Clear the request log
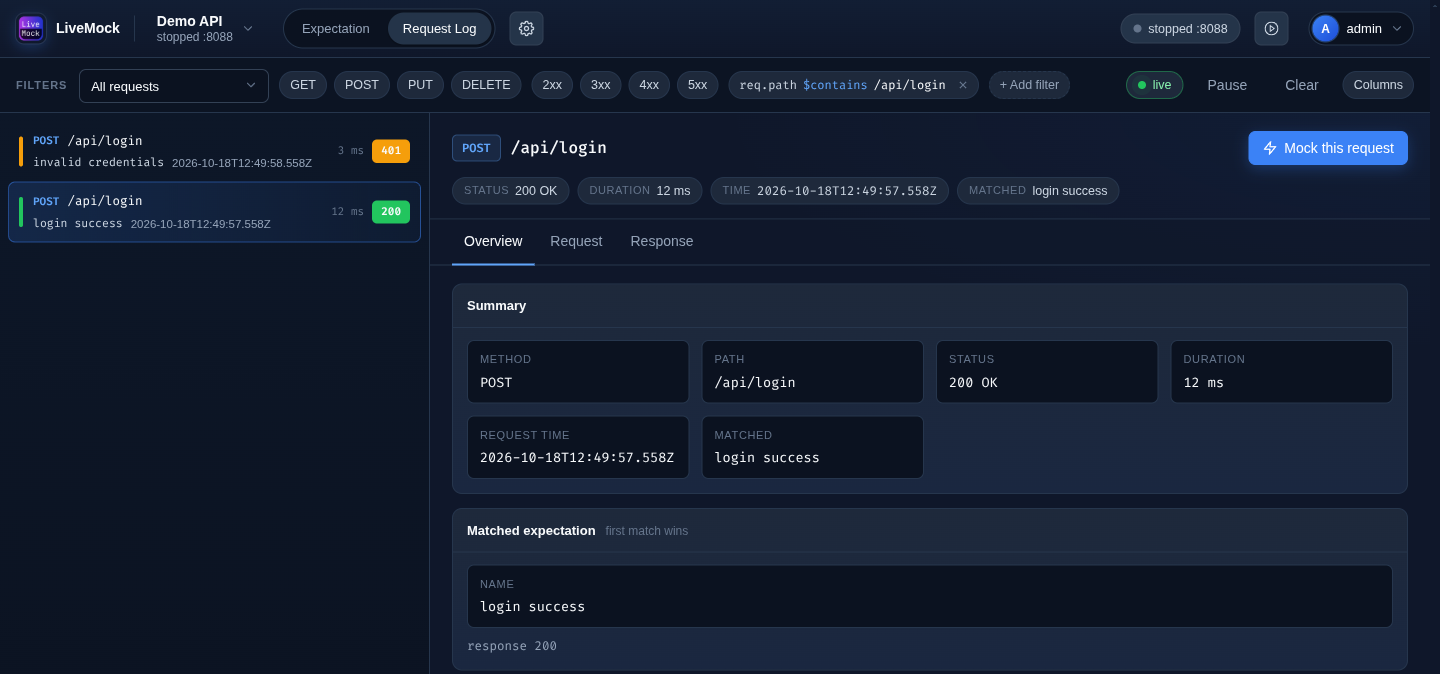The image size is (1440, 674). coord(1302,85)
